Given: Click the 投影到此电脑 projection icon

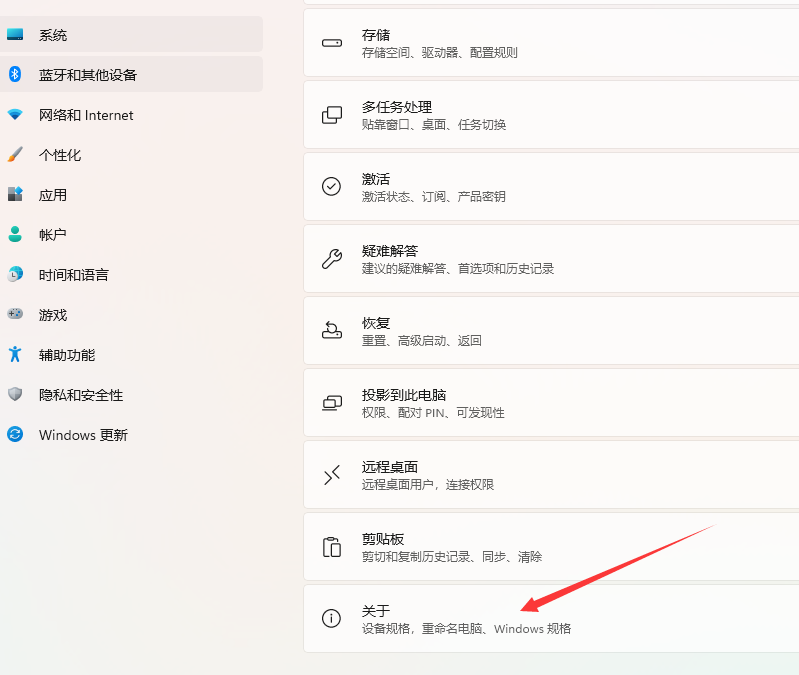Looking at the screenshot, I should pyautogui.click(x=332, y=403).
